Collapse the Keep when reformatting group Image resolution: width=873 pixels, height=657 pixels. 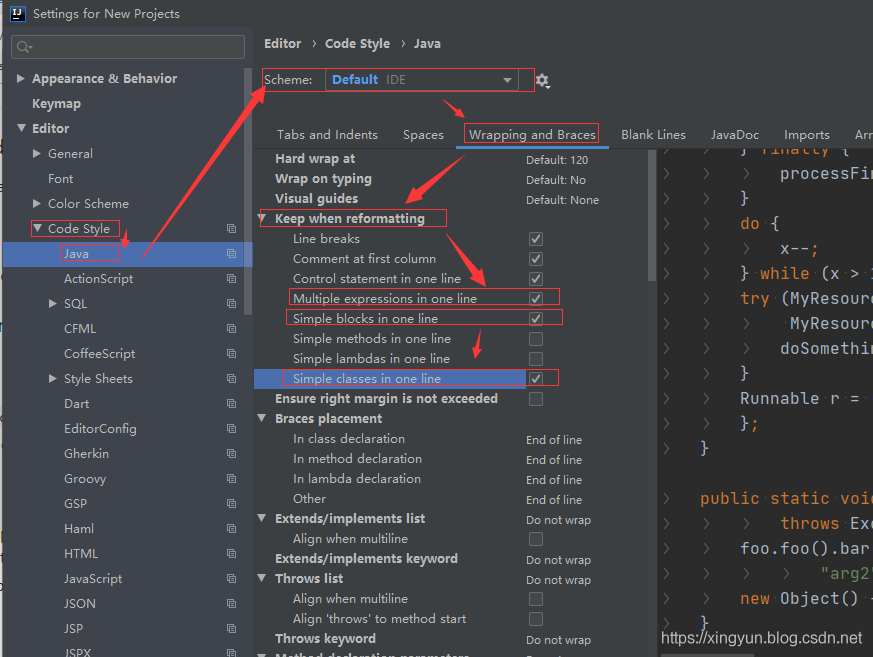click(264, 219)
